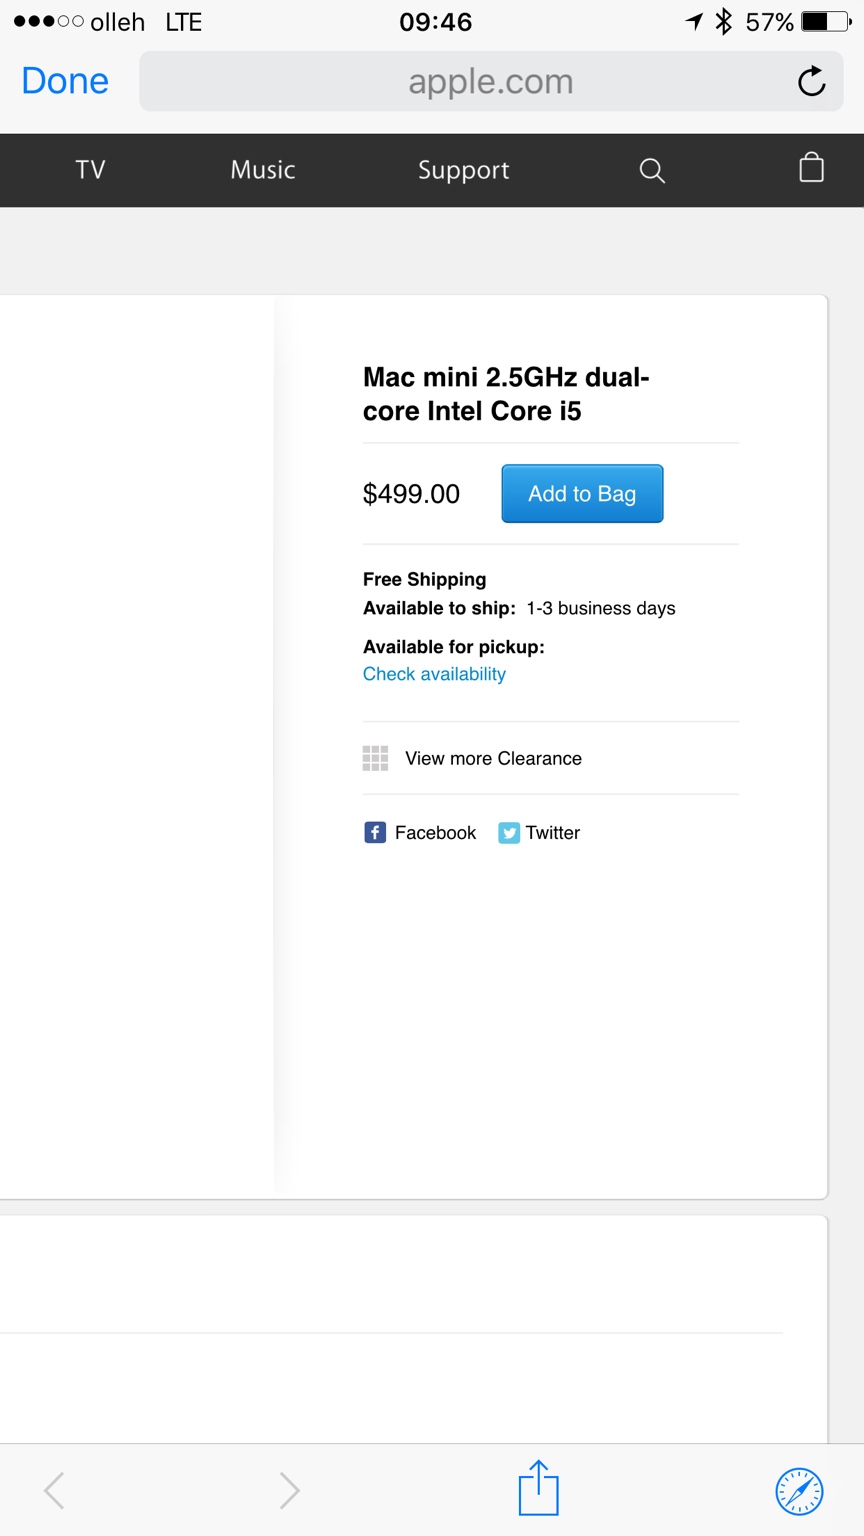Viewport: 864px width, 1536px height.
Task: Go forward with the right chevron
Action: click(290, 1490)
